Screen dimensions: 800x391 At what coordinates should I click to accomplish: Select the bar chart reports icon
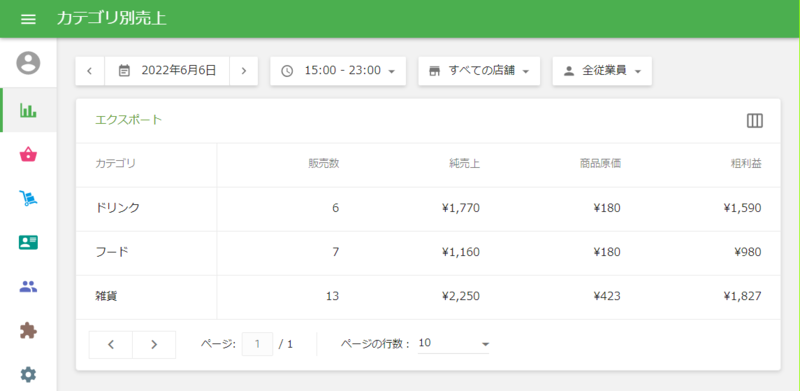[28, 110]
